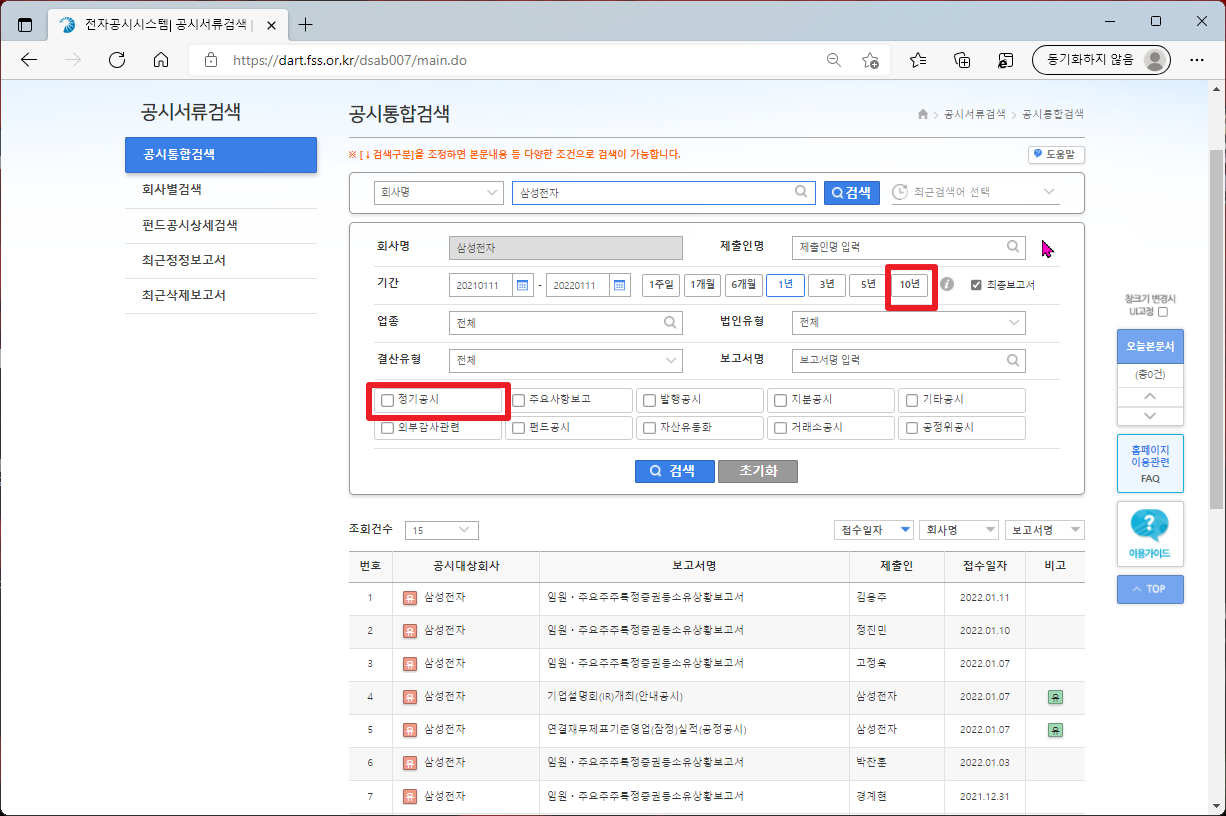Toggle the 최종보고서 checkbox
The width and height of the screenshot is (1226, 816).
[x=977, y=285]
